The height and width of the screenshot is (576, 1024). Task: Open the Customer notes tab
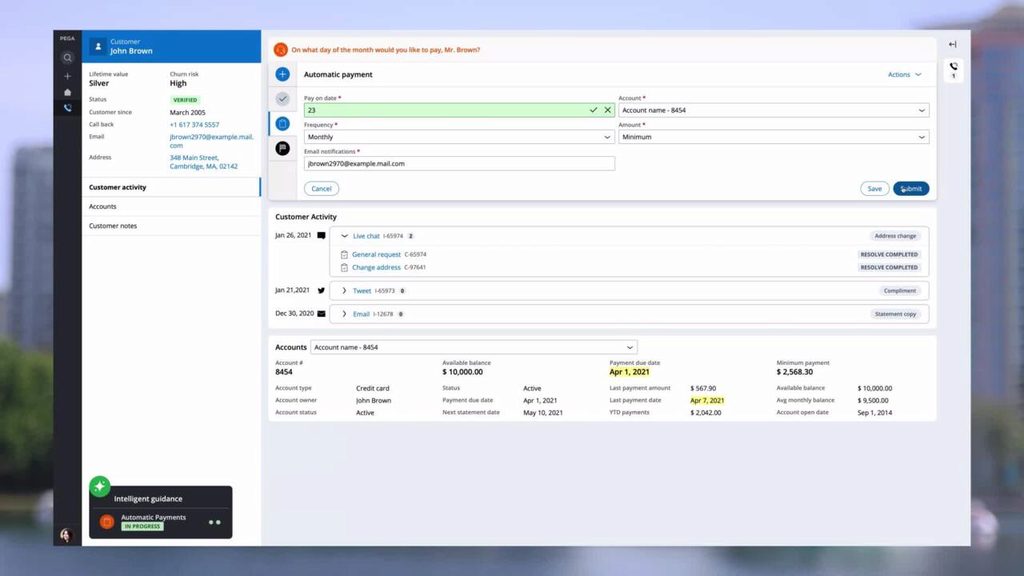[x=113, y=226]
